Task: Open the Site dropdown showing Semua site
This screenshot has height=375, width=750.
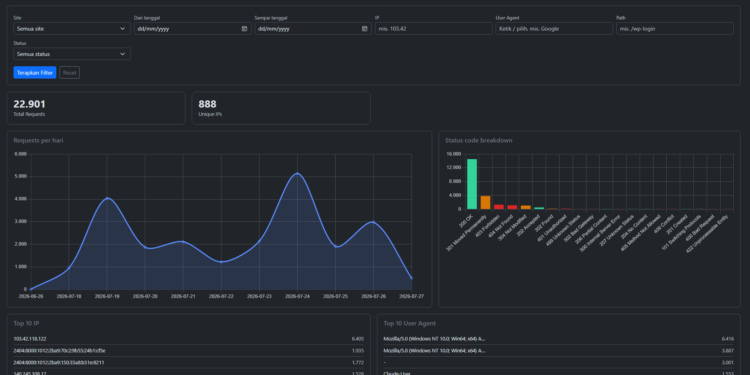Action: (x=72, y=29)
